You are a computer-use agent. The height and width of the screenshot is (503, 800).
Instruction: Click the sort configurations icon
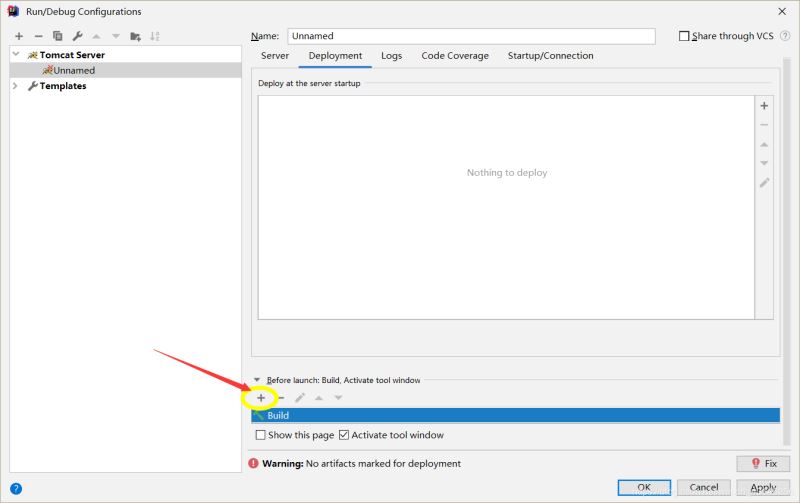[x=155, y=36]
